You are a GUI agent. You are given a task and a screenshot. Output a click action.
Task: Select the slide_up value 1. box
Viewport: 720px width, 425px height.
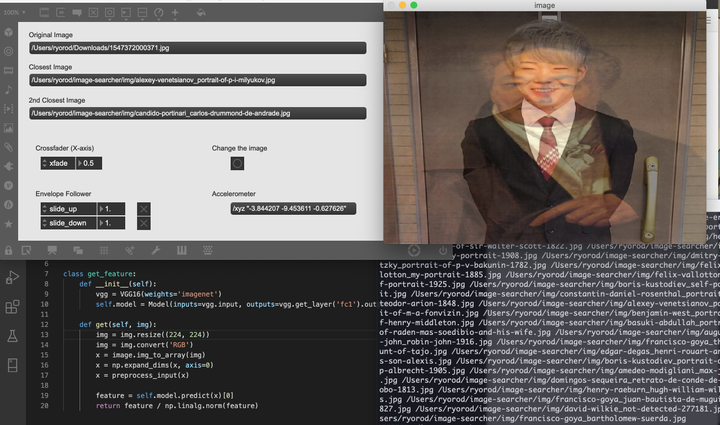click(112, 209)
